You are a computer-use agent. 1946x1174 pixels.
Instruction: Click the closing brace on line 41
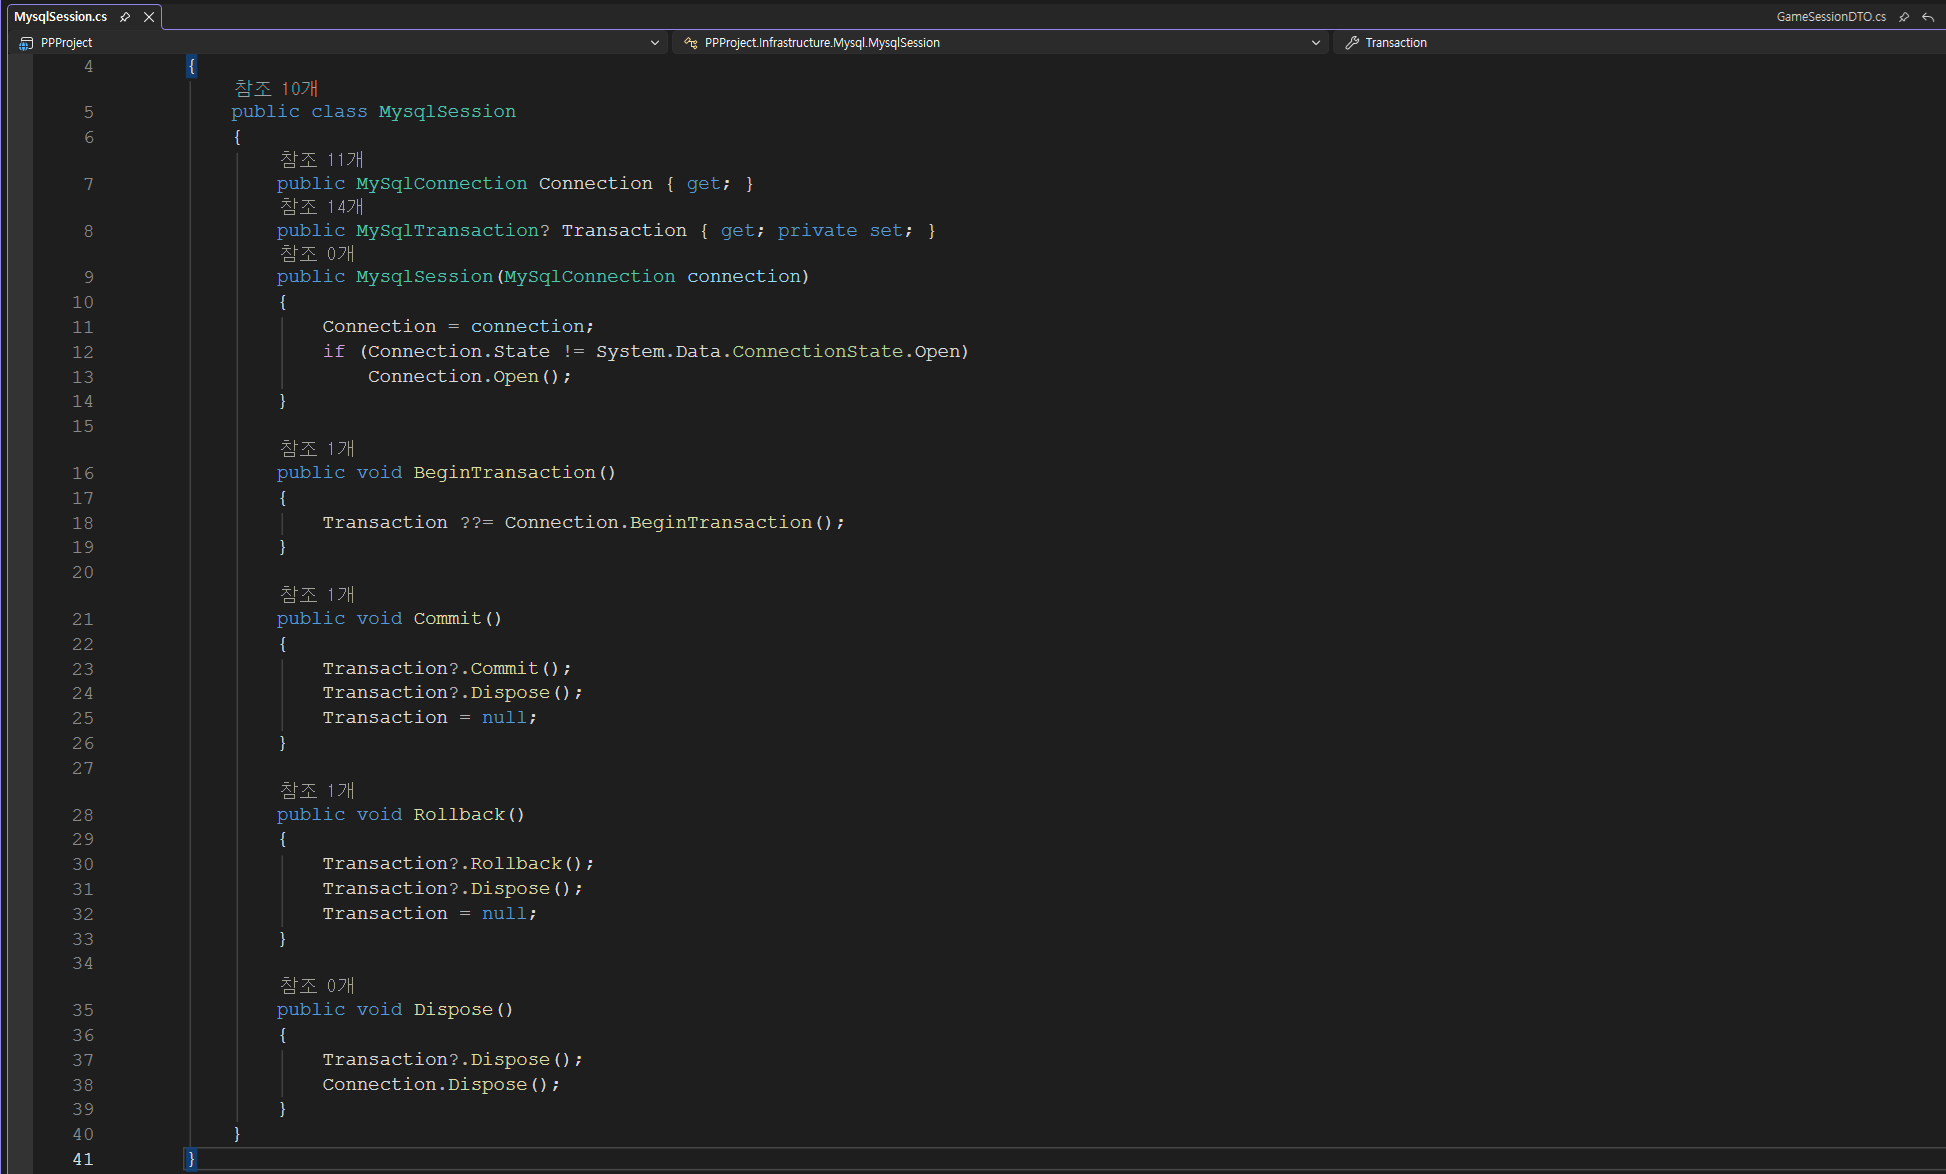191,1159
